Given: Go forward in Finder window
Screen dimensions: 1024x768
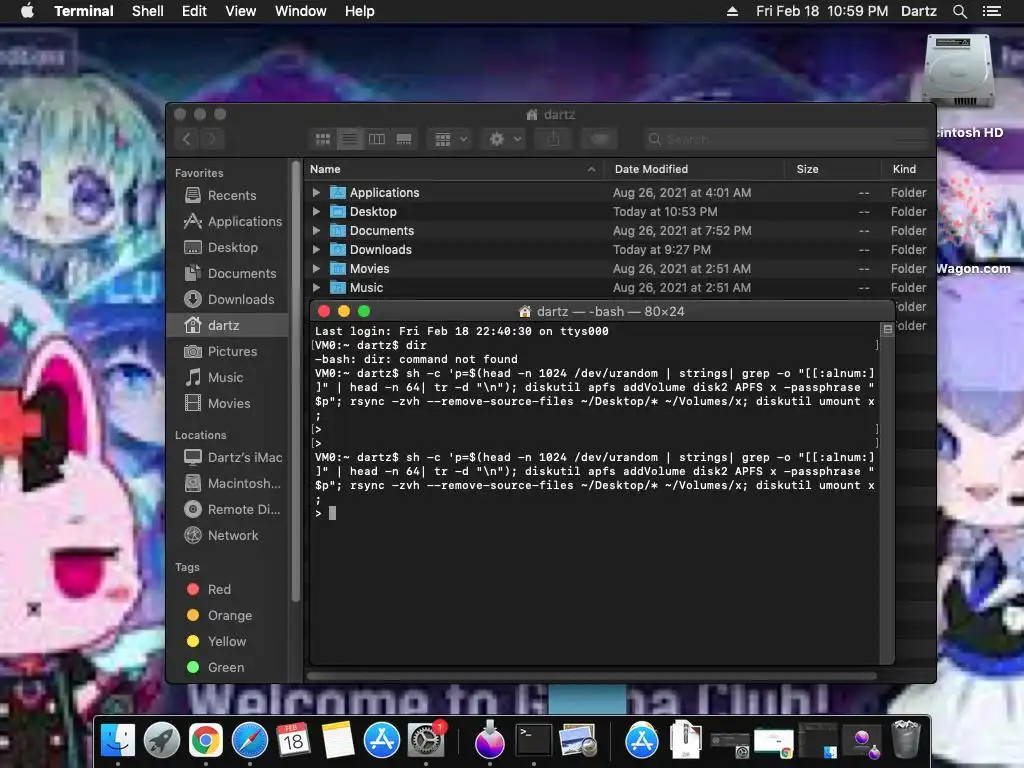Looking at the screenshot, I should click(x=212, y=139).
